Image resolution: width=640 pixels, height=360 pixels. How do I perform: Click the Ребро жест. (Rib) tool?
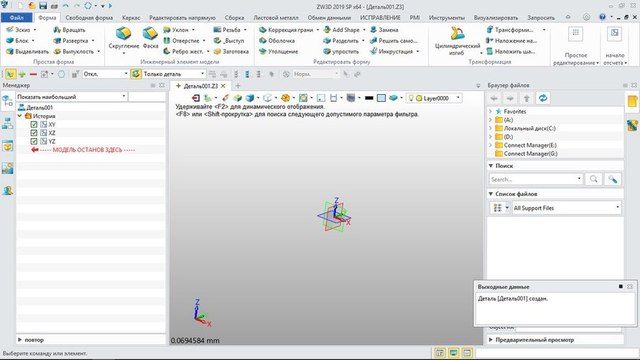pos(183,51)
